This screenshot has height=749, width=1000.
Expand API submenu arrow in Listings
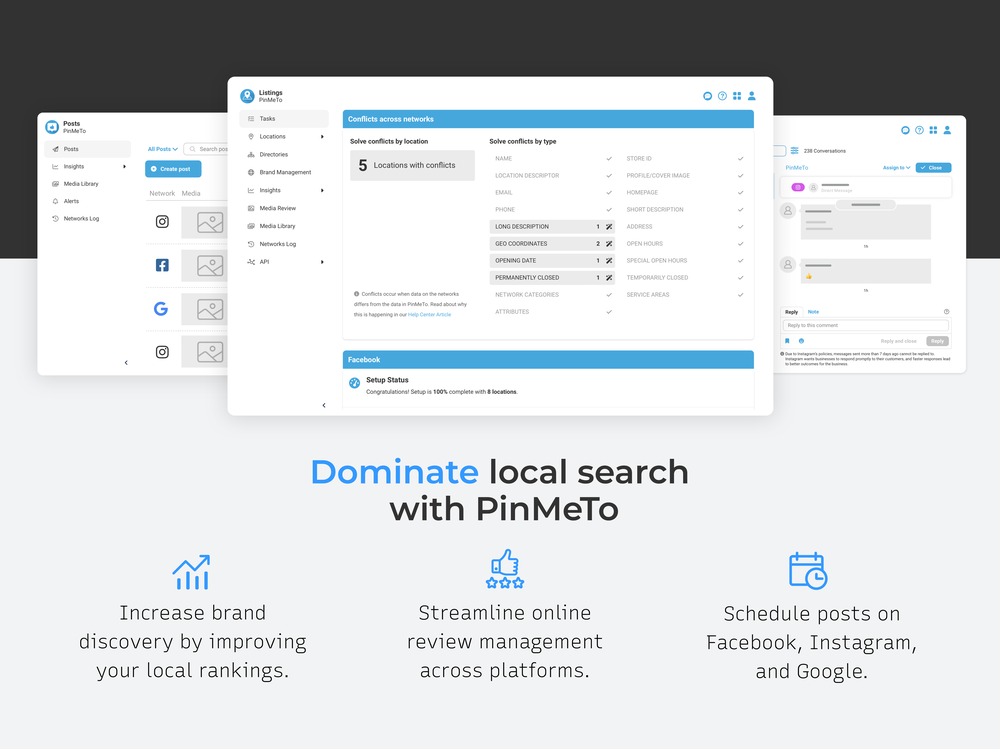click(x=322, y=262)
